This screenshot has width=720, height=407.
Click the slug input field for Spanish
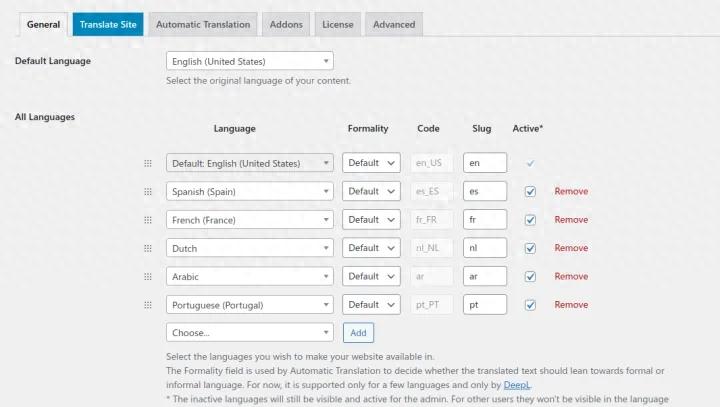pyautogui.click(x=485, y=191)
